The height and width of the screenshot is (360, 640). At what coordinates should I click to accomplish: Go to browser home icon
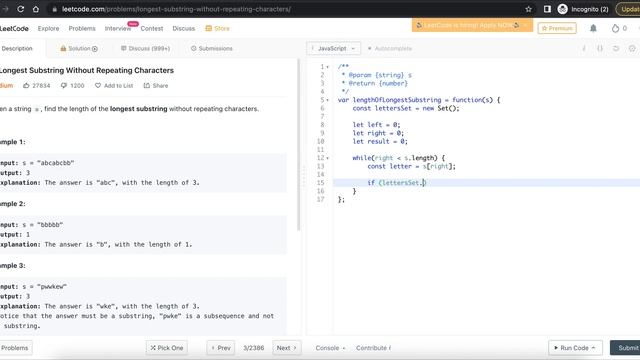pos(36,9)
